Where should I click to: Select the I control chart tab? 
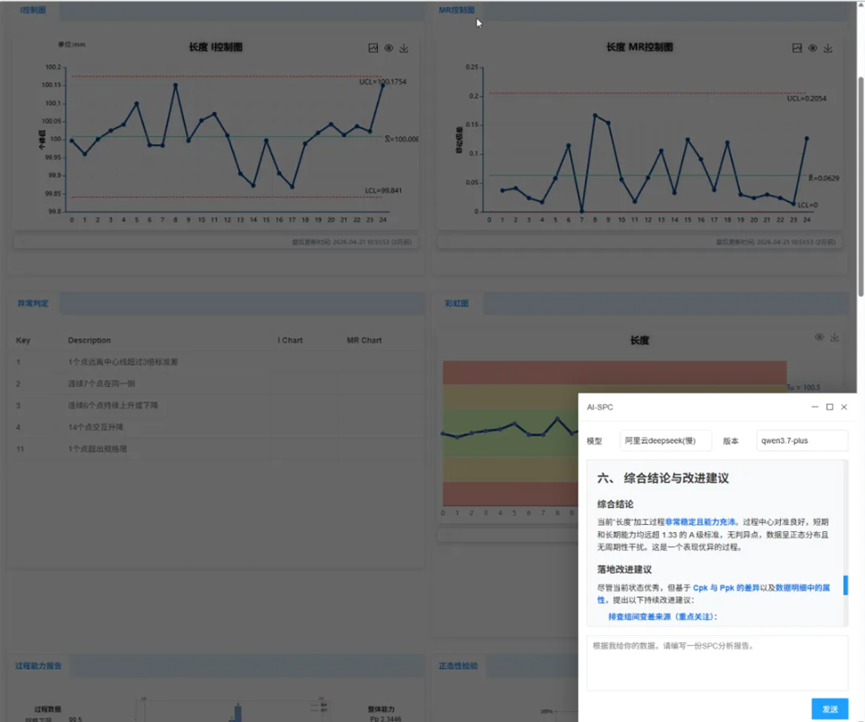point(33,10)
